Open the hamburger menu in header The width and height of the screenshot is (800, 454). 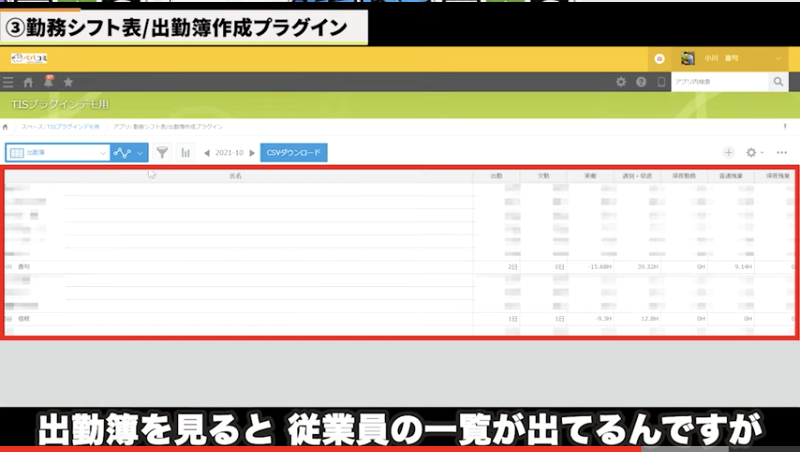(8, 82)
